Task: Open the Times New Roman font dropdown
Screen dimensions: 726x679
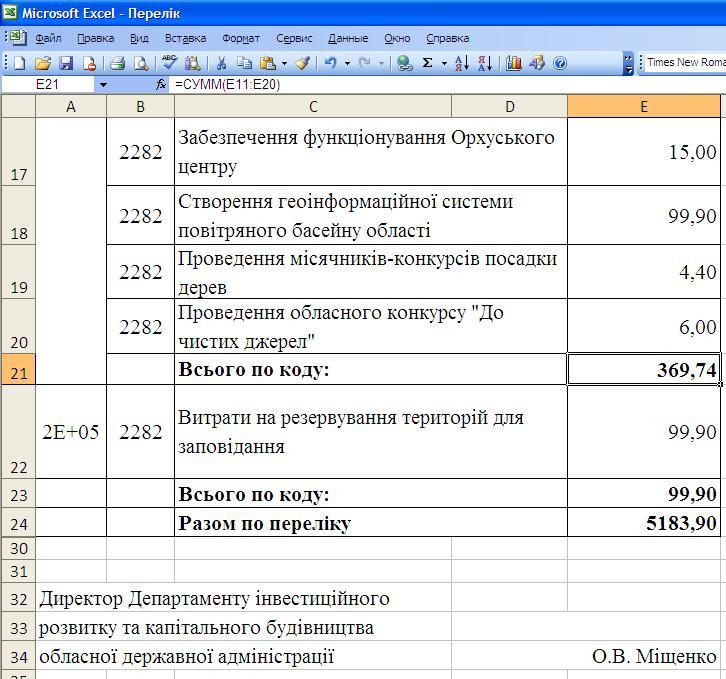Action: (x=685, y=62)
